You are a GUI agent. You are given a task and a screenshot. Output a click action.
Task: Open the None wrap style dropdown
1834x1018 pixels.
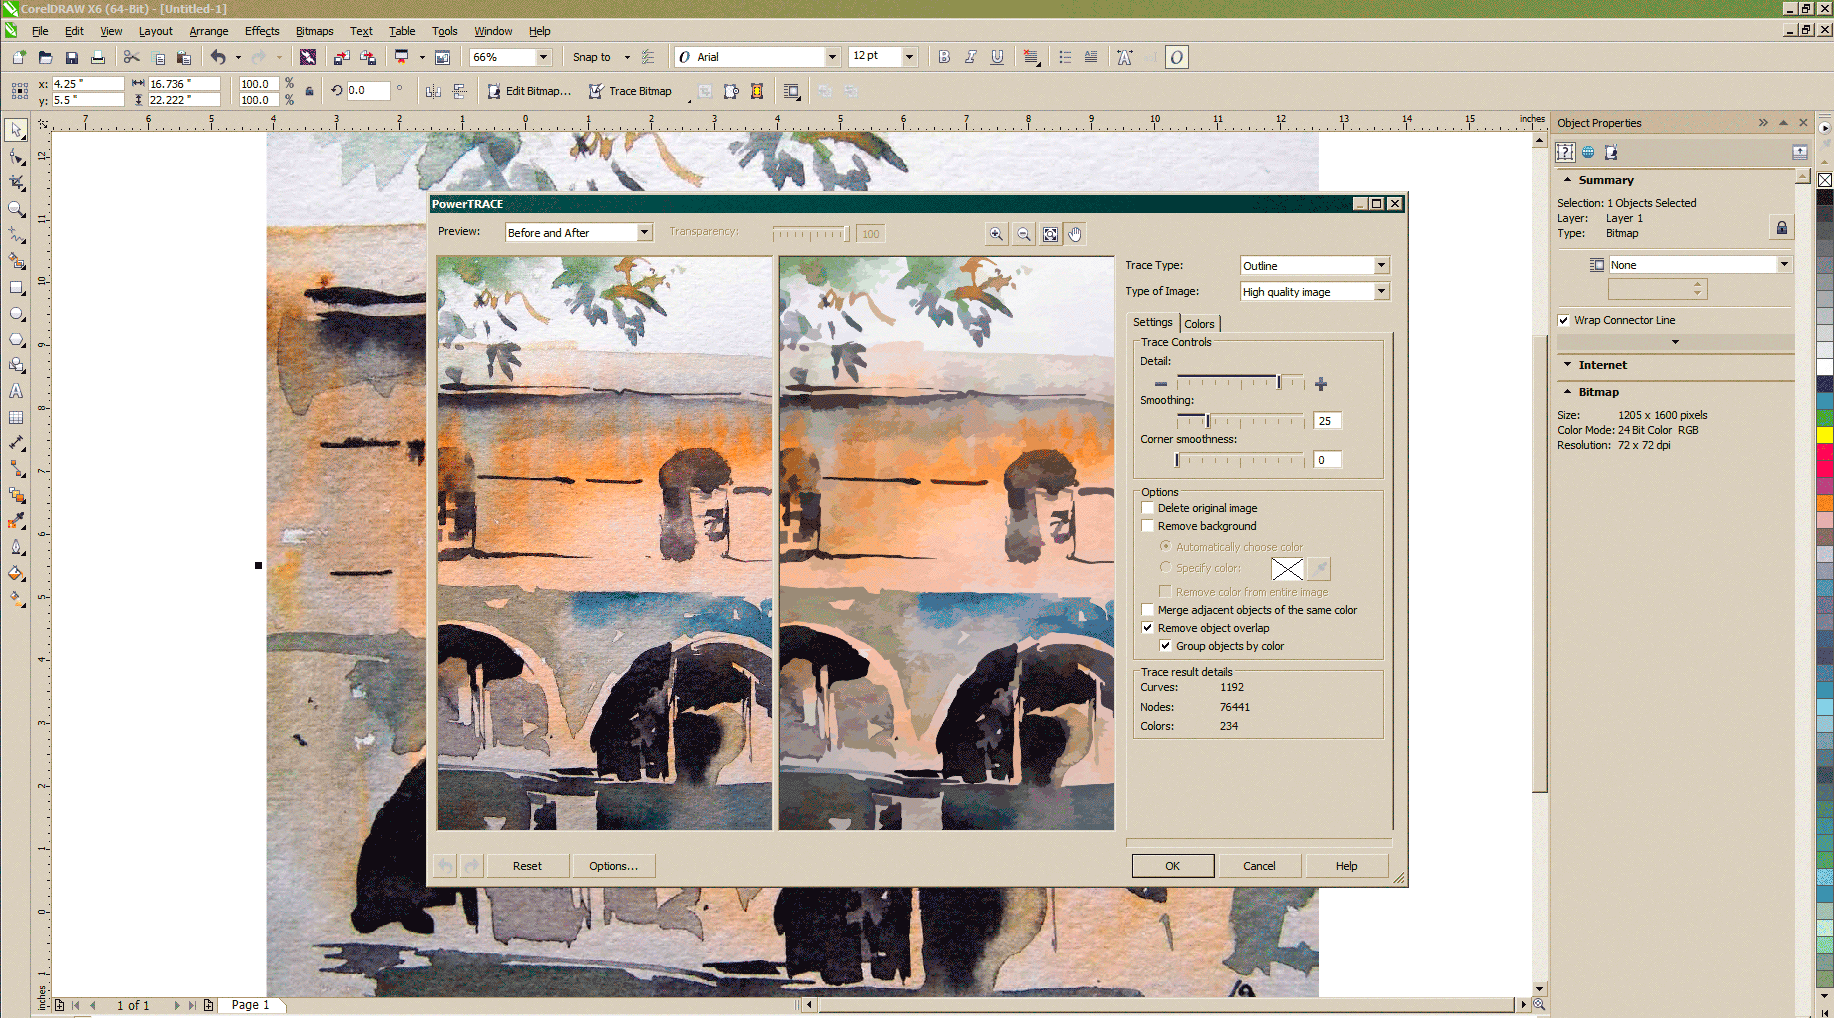coord(1784,264)
